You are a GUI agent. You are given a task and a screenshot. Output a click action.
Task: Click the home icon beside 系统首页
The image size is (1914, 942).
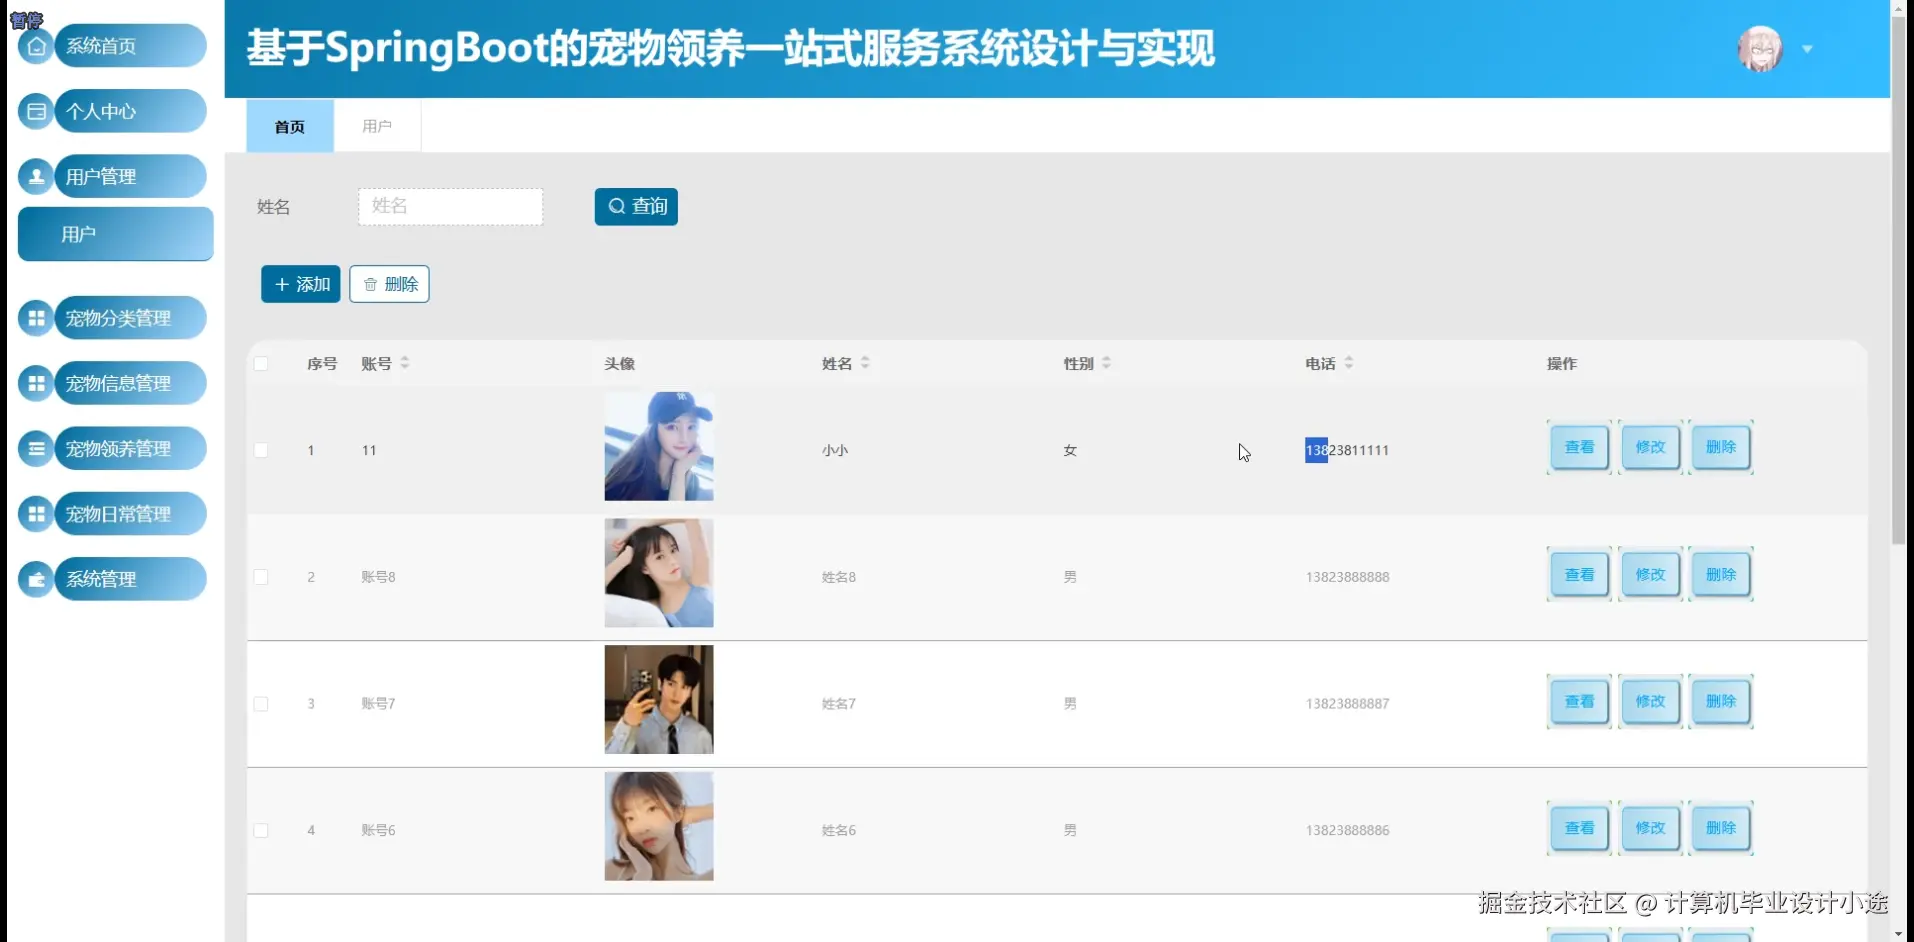click(x=36, y=46)
